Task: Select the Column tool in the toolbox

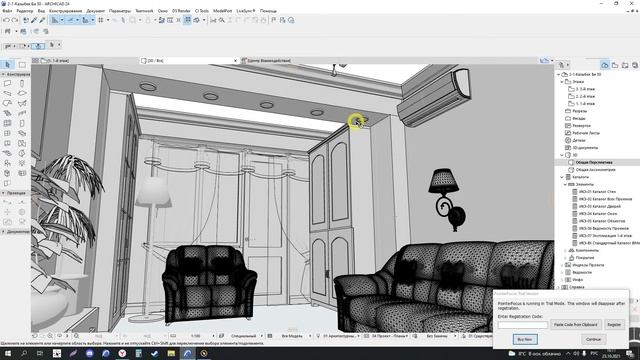Action: 22,83
